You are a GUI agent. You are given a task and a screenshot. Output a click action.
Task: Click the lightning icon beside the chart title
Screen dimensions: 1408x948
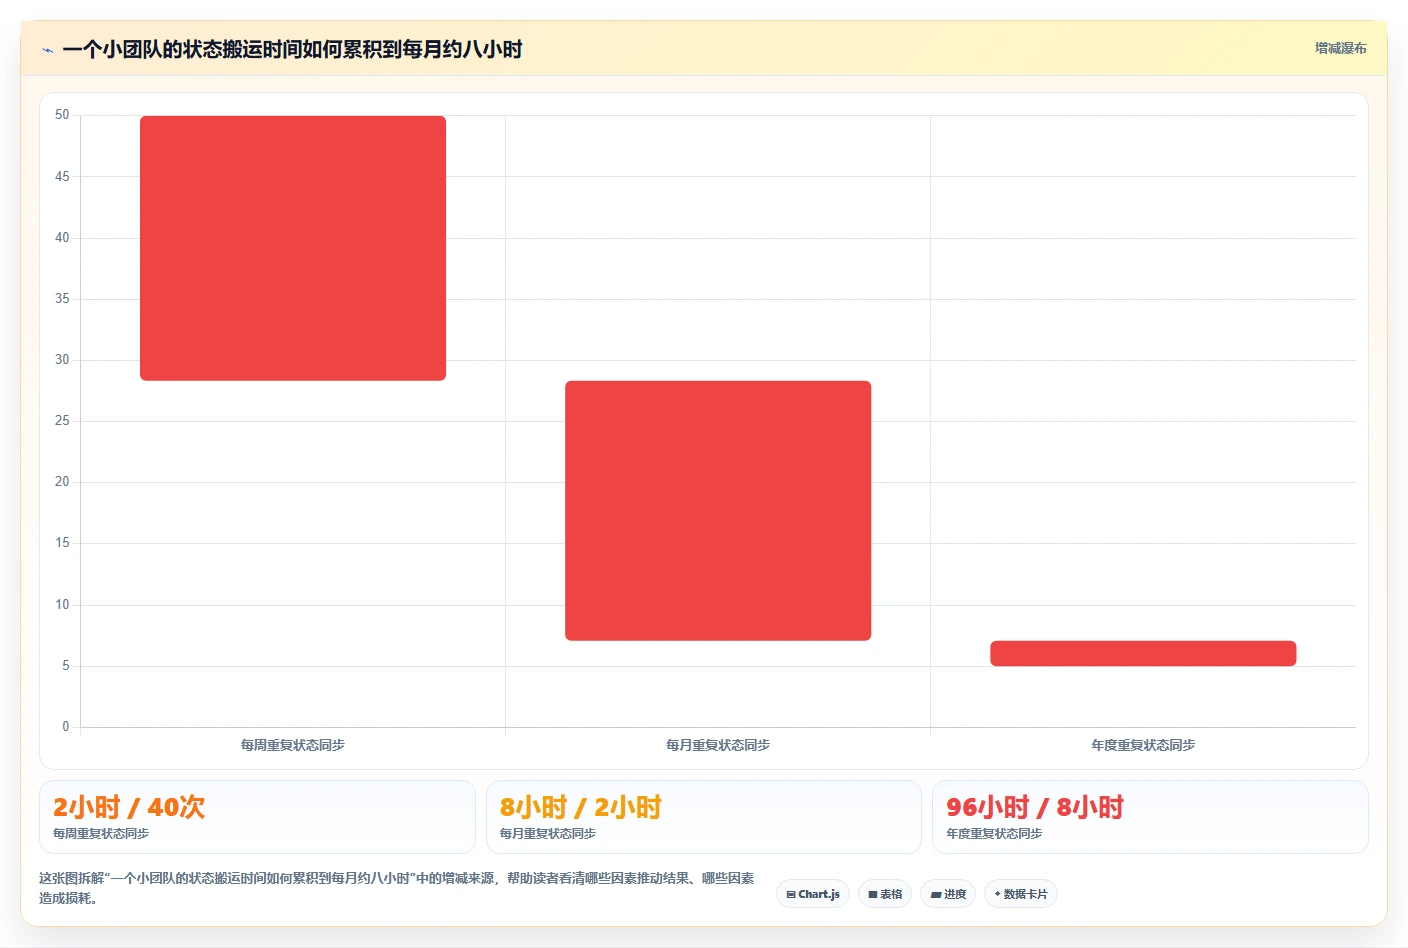(x=47, y=50)
